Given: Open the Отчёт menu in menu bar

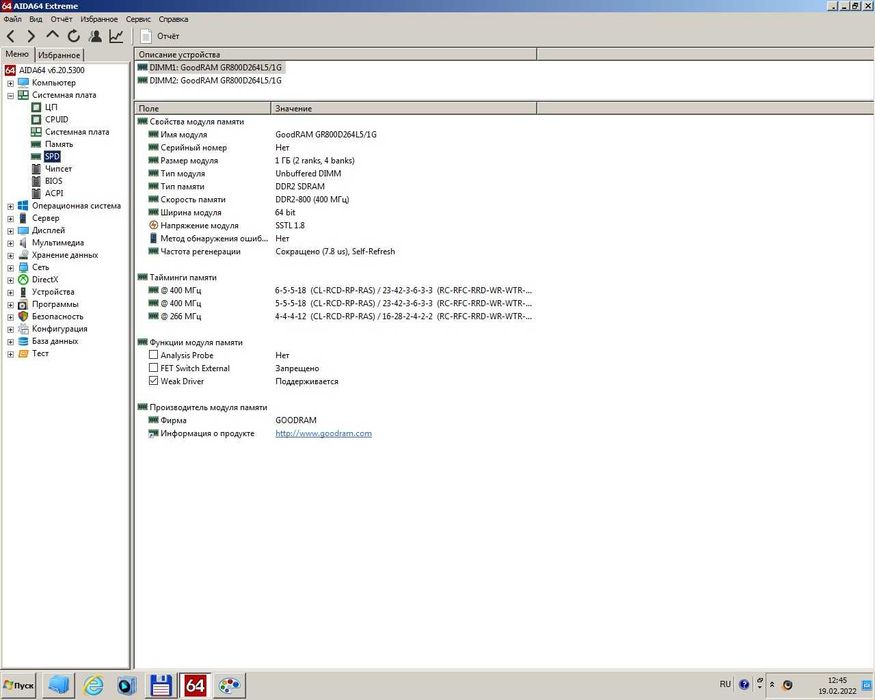Looking at the screenshot, I should coord(61,19).
